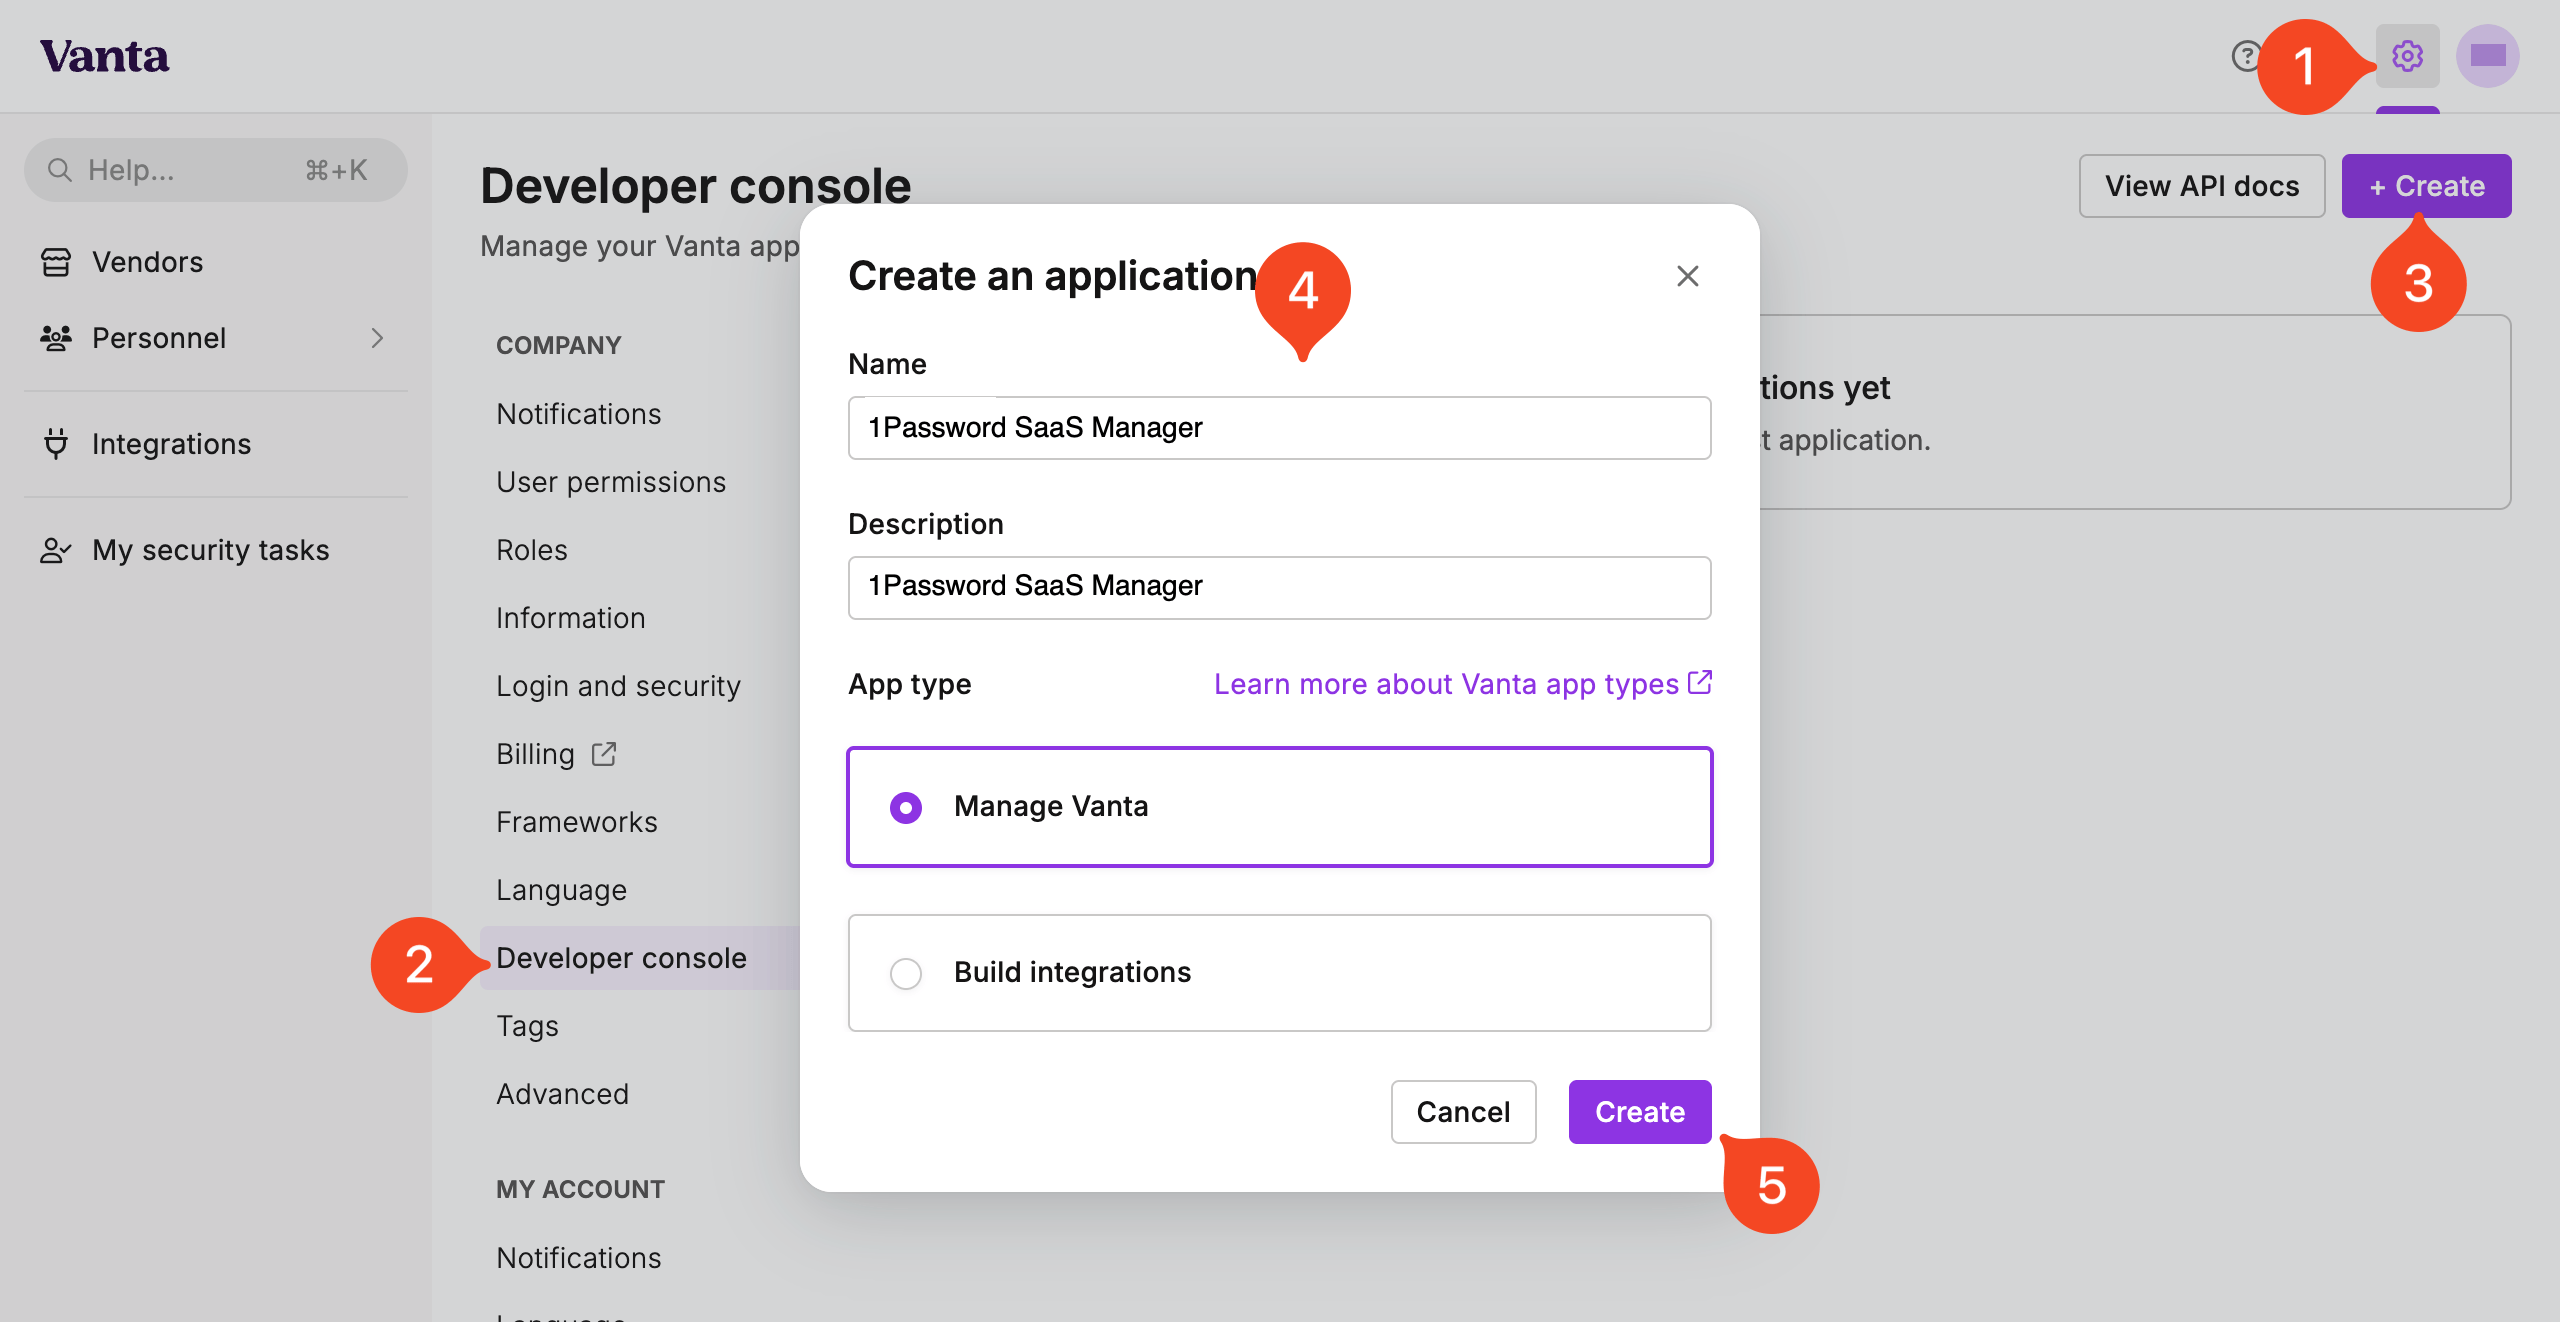Screen dimensions: 2560x1322
Task: Open Notifications under My Account
Action: click(x=579, y=1258)
